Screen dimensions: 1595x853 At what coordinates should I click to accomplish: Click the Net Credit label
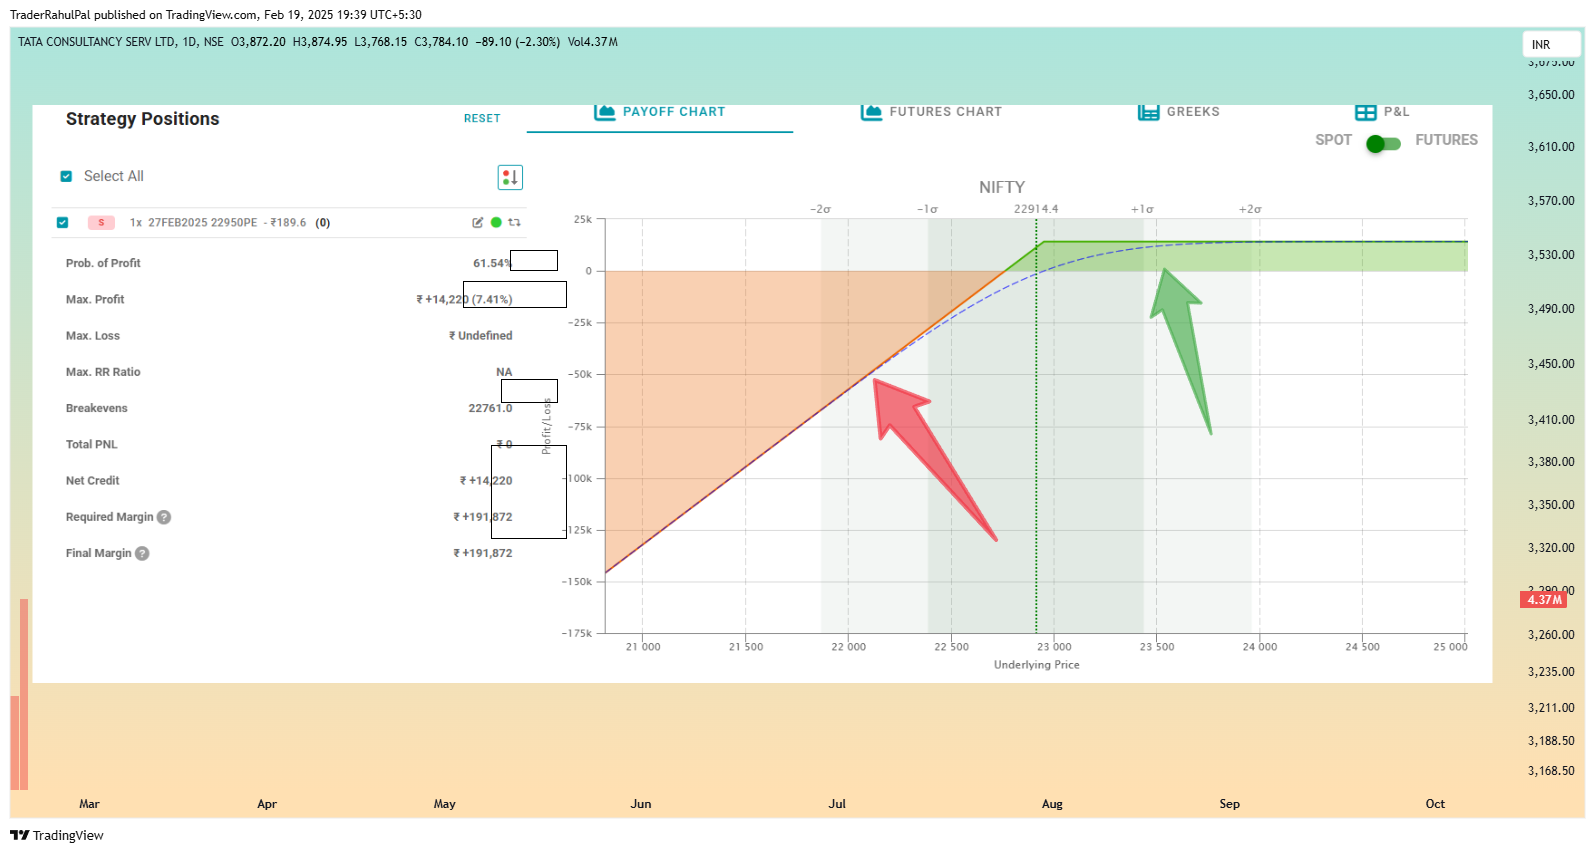93,481
